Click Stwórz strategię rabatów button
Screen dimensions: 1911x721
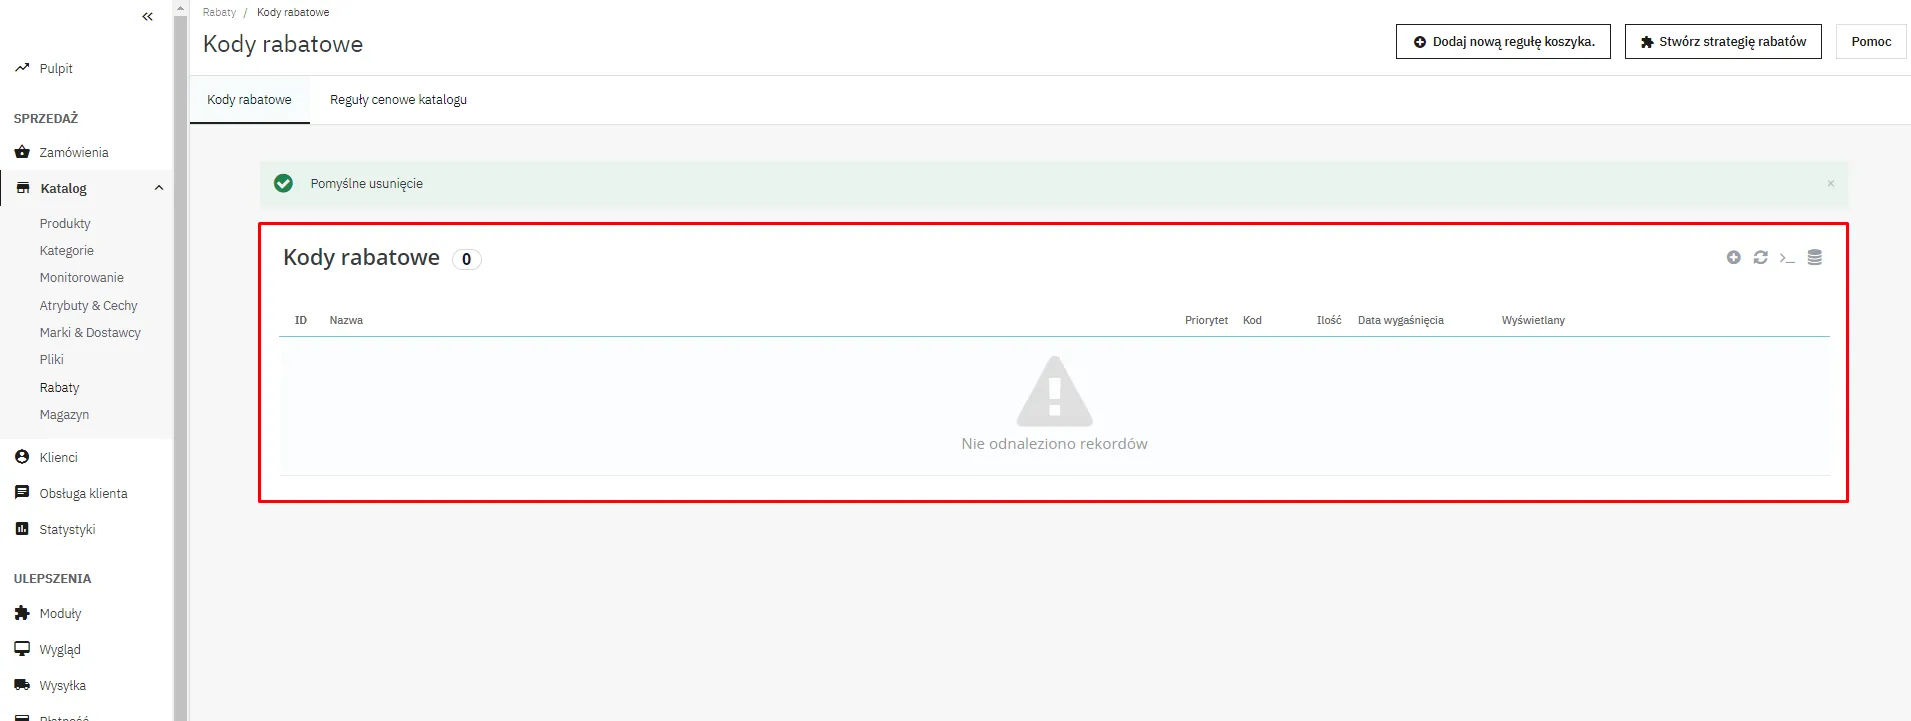(1722, 42)
